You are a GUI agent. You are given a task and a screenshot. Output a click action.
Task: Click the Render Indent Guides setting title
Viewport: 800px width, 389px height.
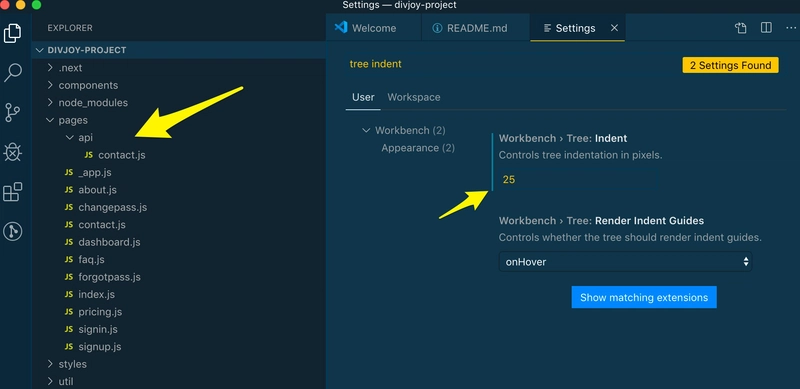pyautogui.click(x=601, y=221)
